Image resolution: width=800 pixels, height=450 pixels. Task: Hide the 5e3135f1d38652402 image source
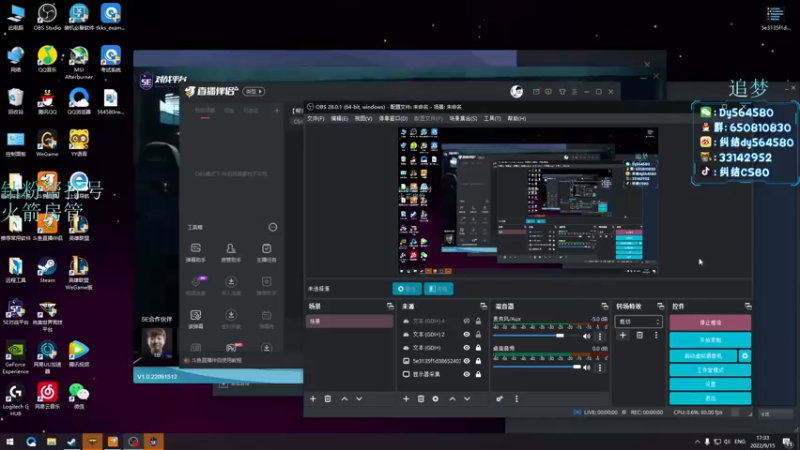466,361
